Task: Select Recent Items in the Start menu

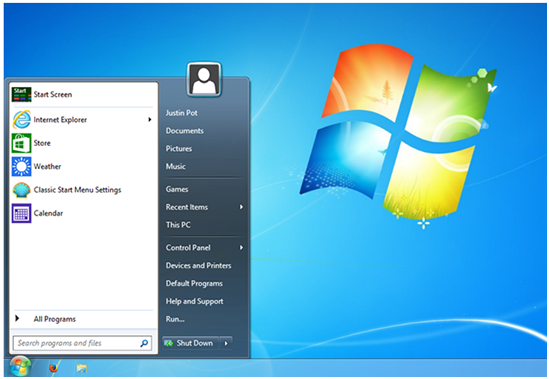Action: (187, 207)
